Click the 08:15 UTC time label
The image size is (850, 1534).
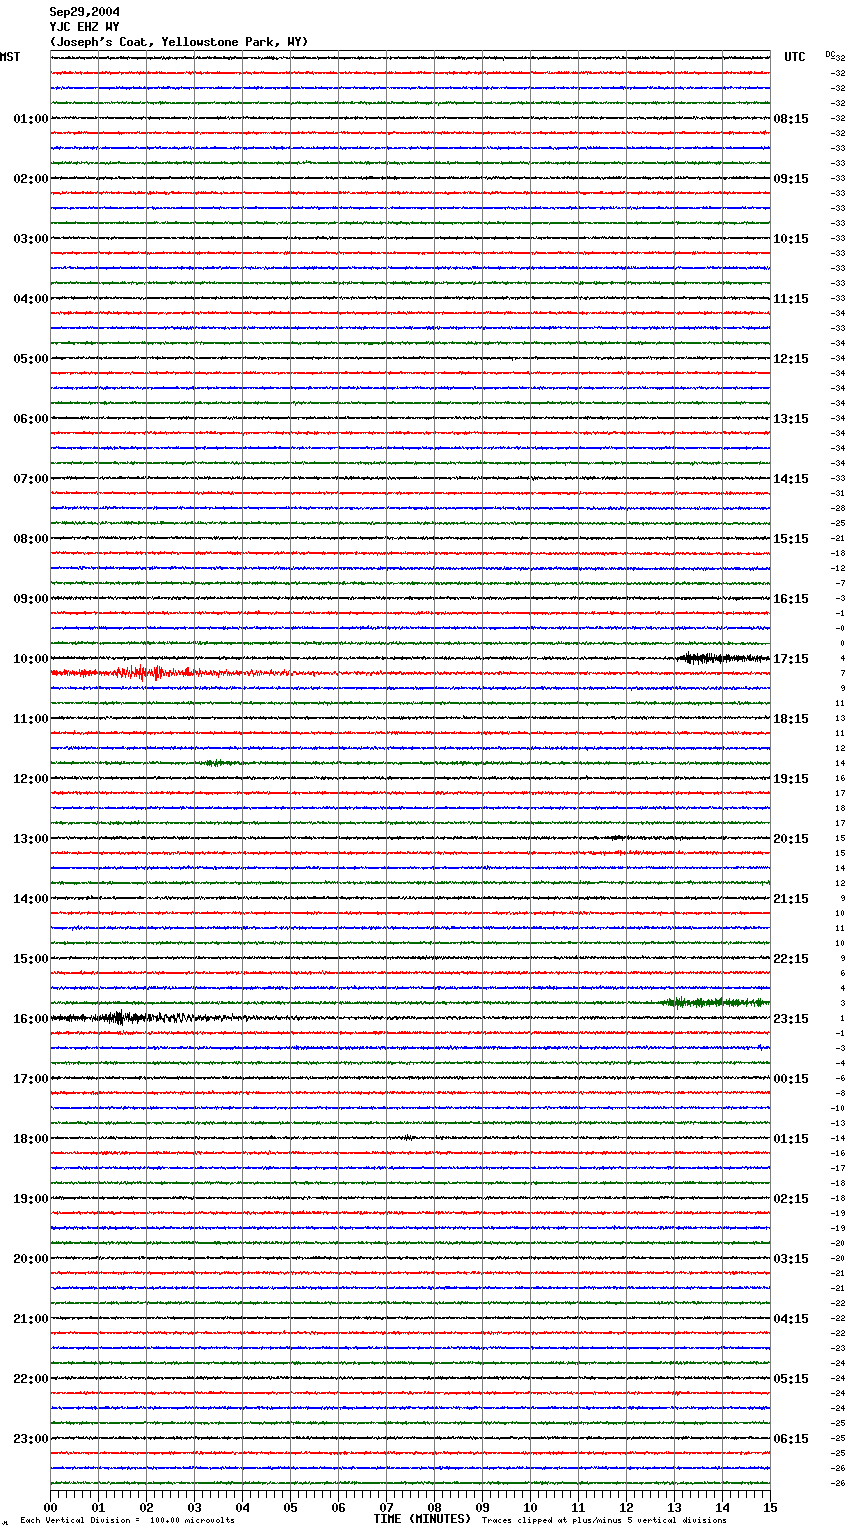(x=791, y=119)
